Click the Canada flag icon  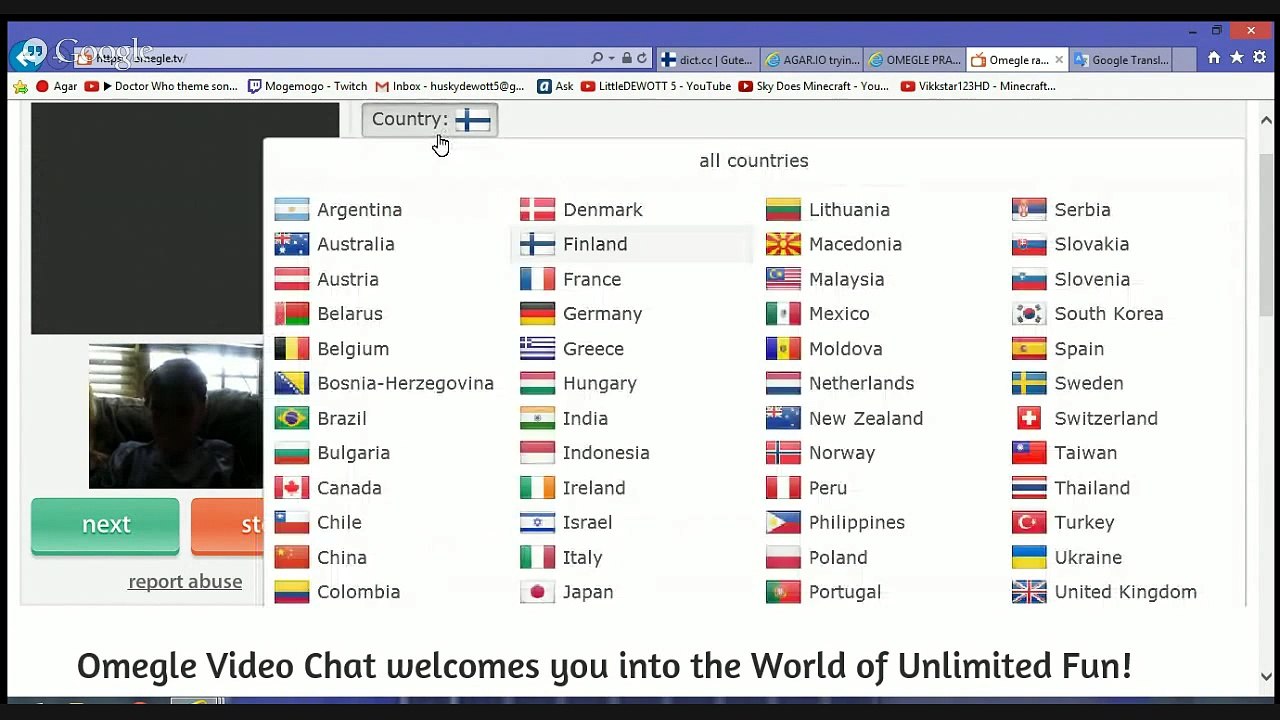[292, 488]
